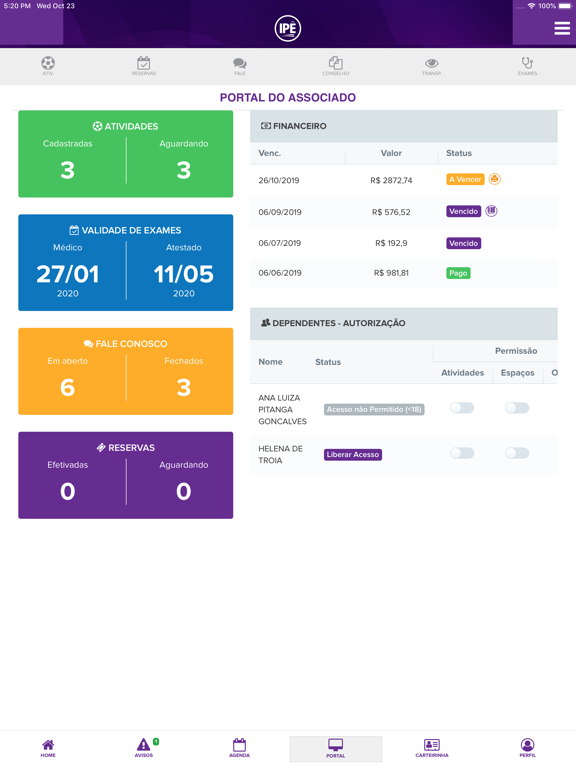Image resolution: width=576 pixels, height=768 pixels.
Task: Select the PORTAL tab
Action: pyautogui.click(x=336, y=748)
